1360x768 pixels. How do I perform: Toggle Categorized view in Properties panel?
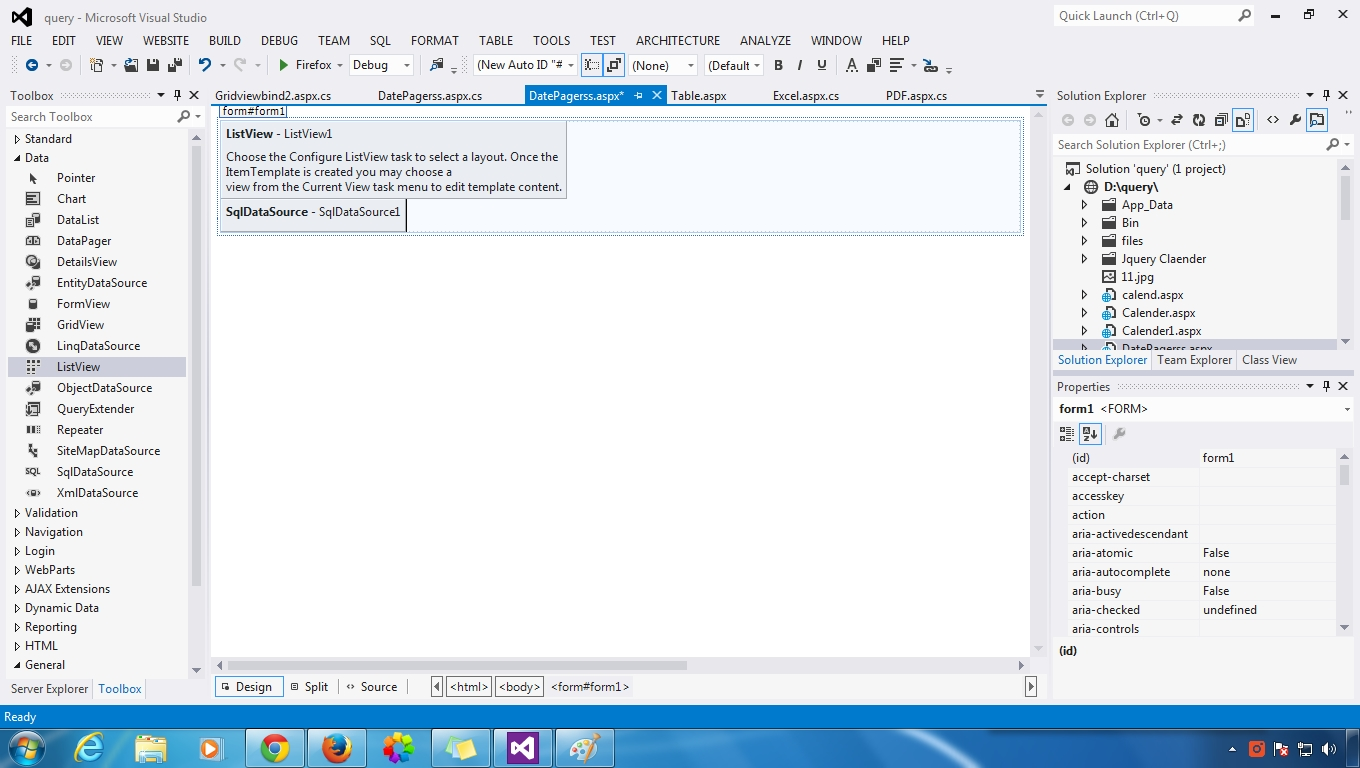(x=1067, y=433)
